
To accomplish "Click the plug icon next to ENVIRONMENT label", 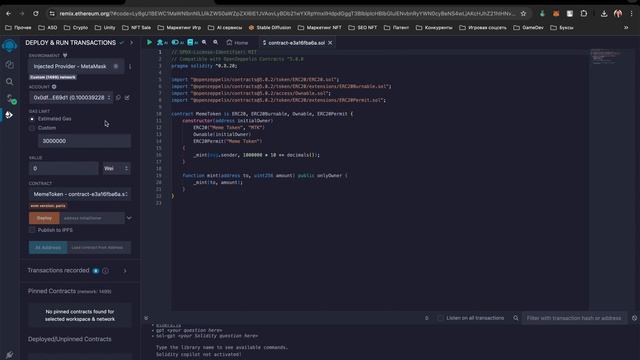I will pos(65,55).
